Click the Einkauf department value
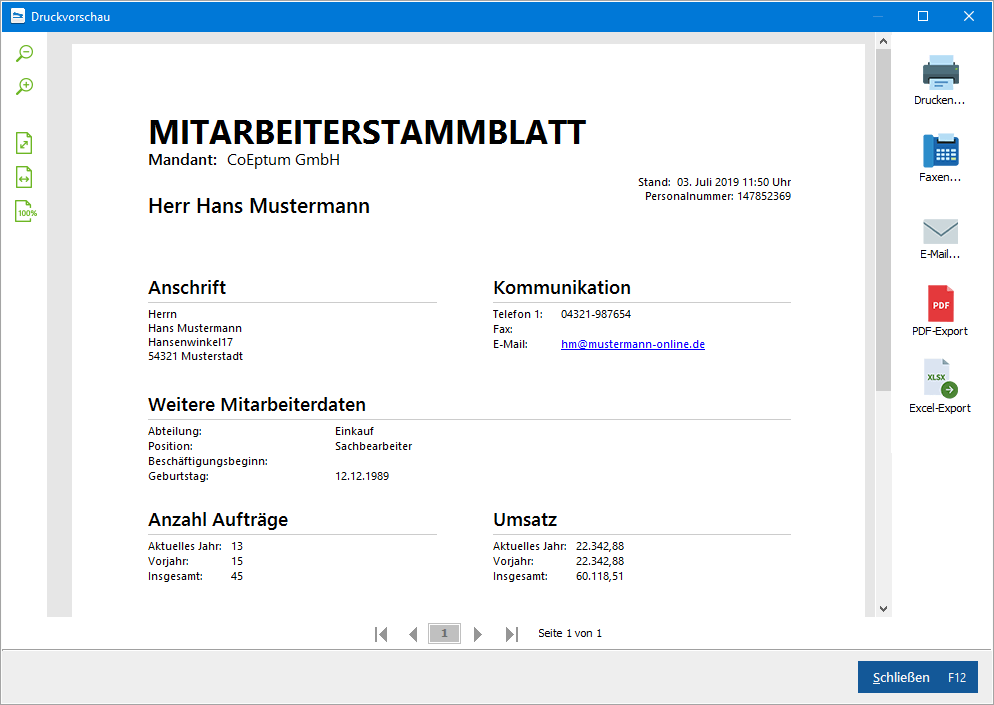Viewport: 994px width, 705px height. (x=354, y=431)
